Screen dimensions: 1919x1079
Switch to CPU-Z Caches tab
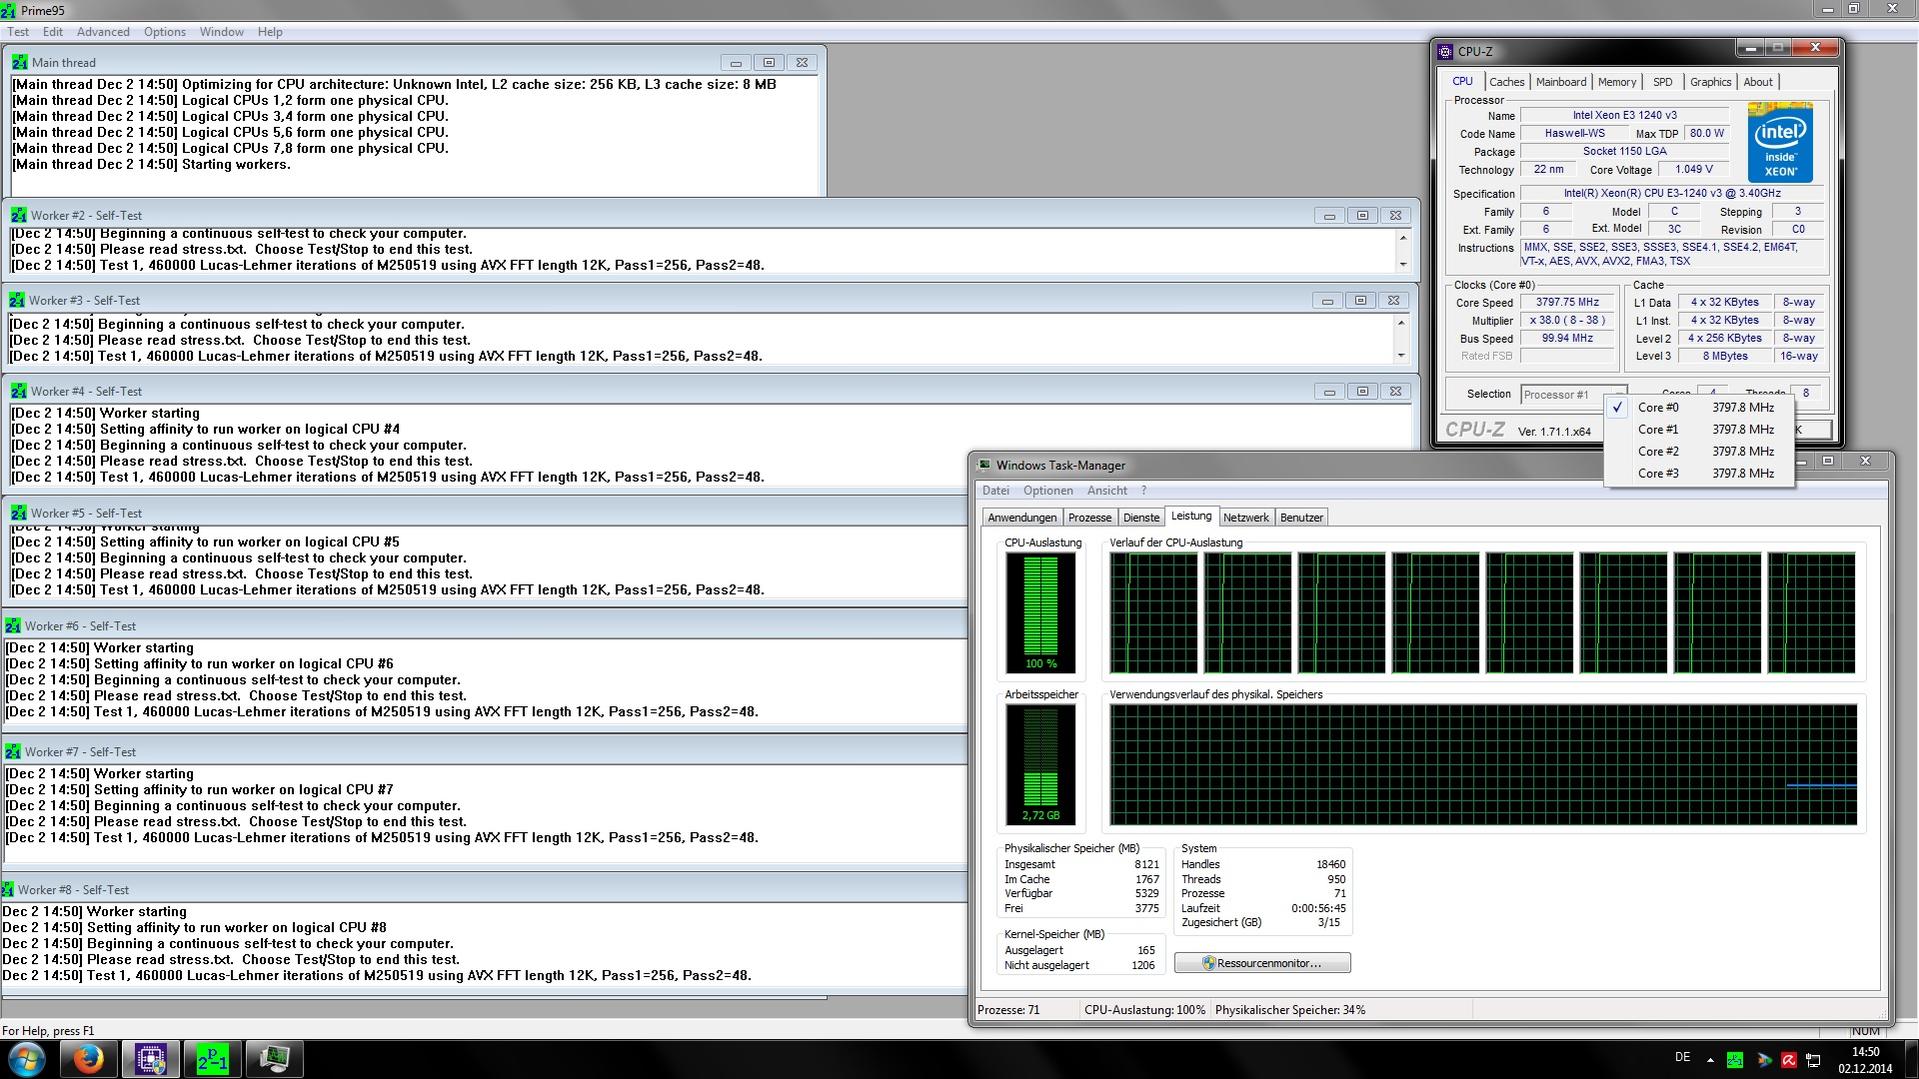click(1506, 83)
